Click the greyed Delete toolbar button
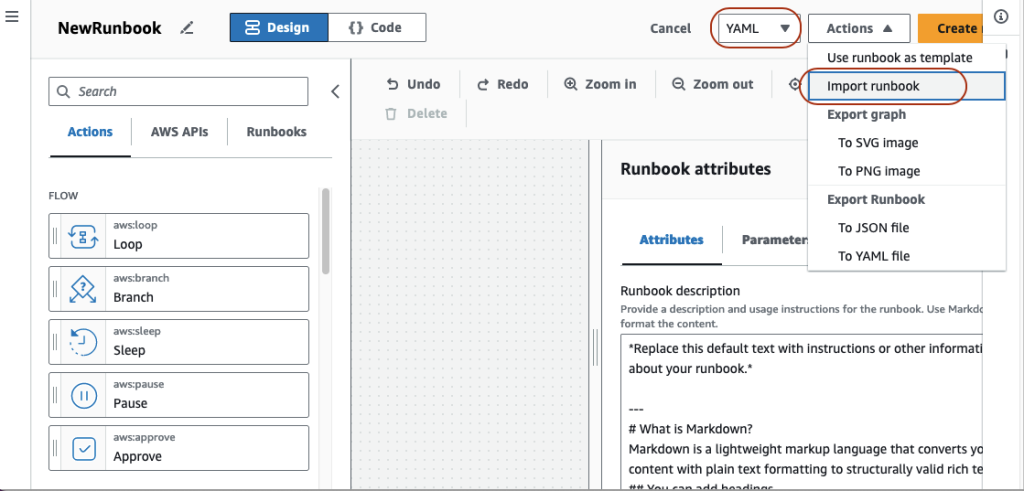 pyautogui.click(x=416, y=114)
